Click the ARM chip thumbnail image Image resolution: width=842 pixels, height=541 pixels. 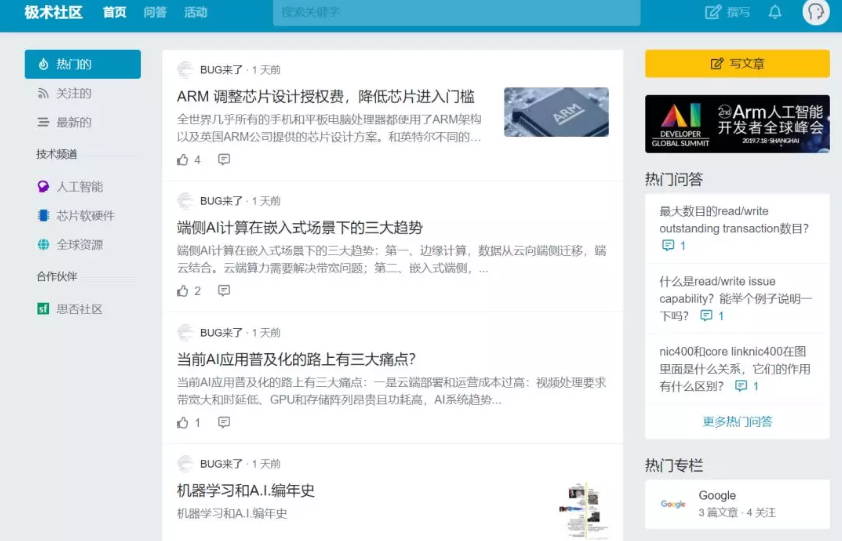(x=556, y=112)
